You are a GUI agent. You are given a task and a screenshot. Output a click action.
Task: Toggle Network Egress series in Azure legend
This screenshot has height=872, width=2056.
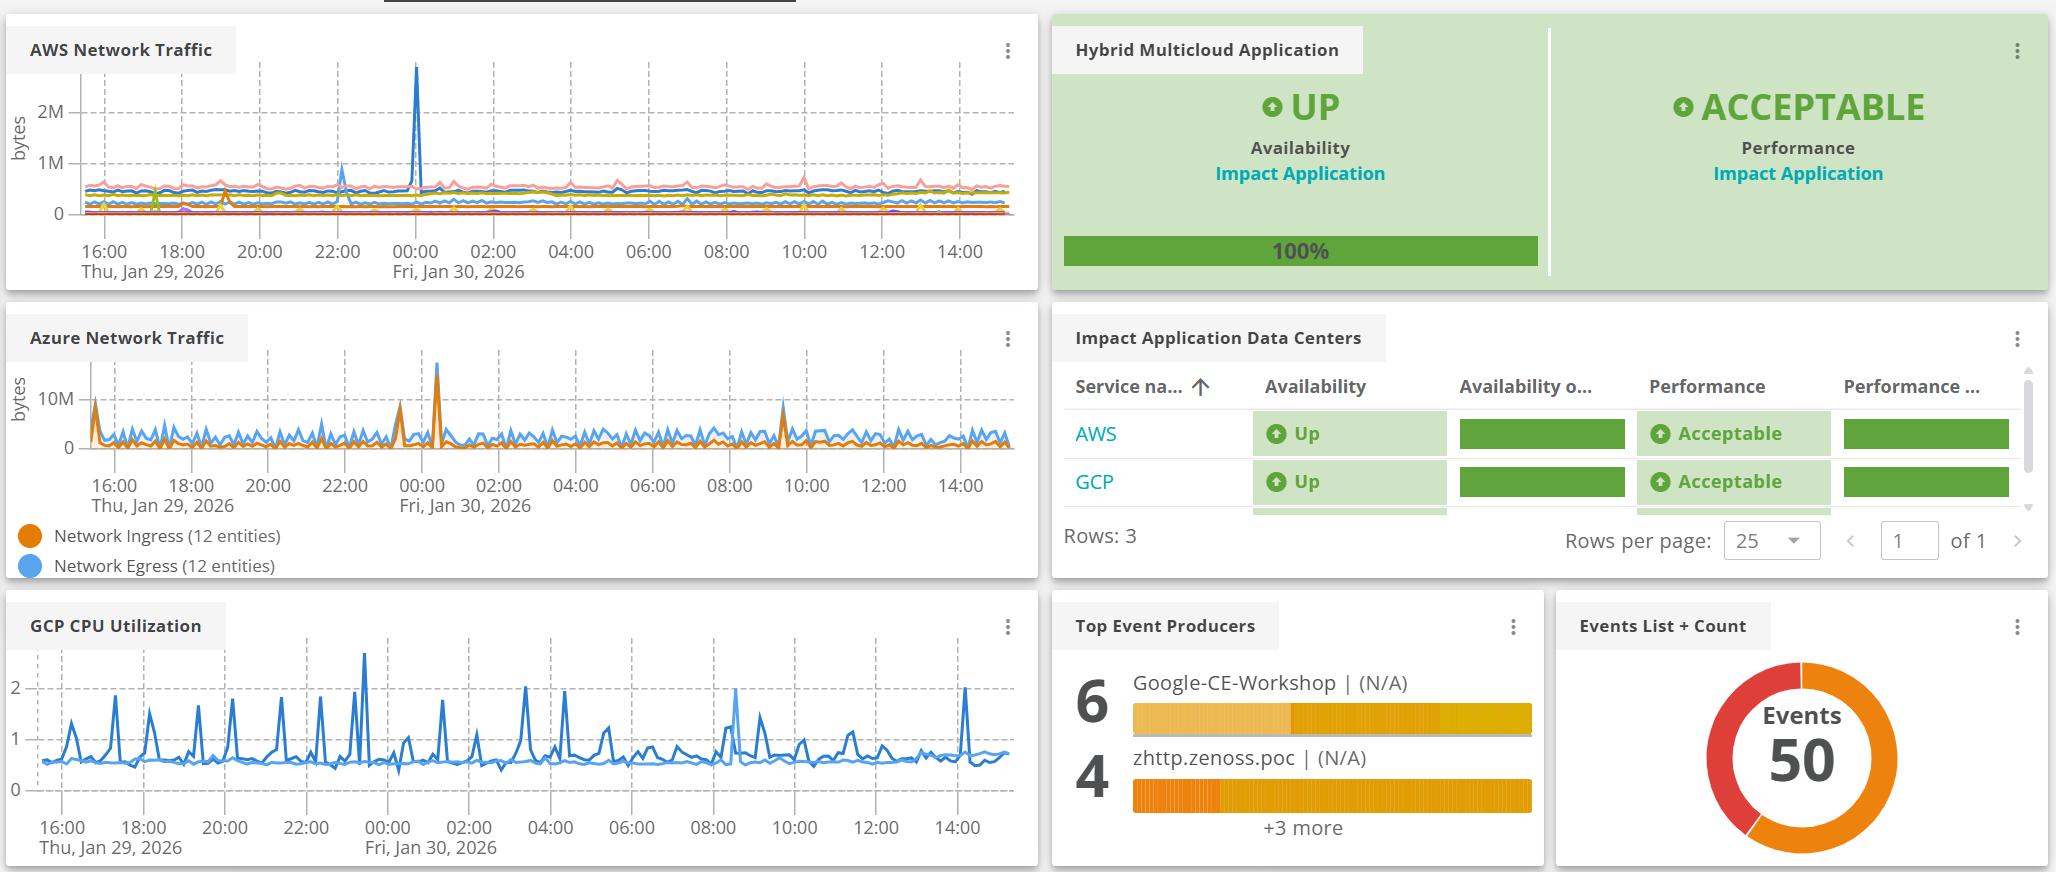pos(31,566)
